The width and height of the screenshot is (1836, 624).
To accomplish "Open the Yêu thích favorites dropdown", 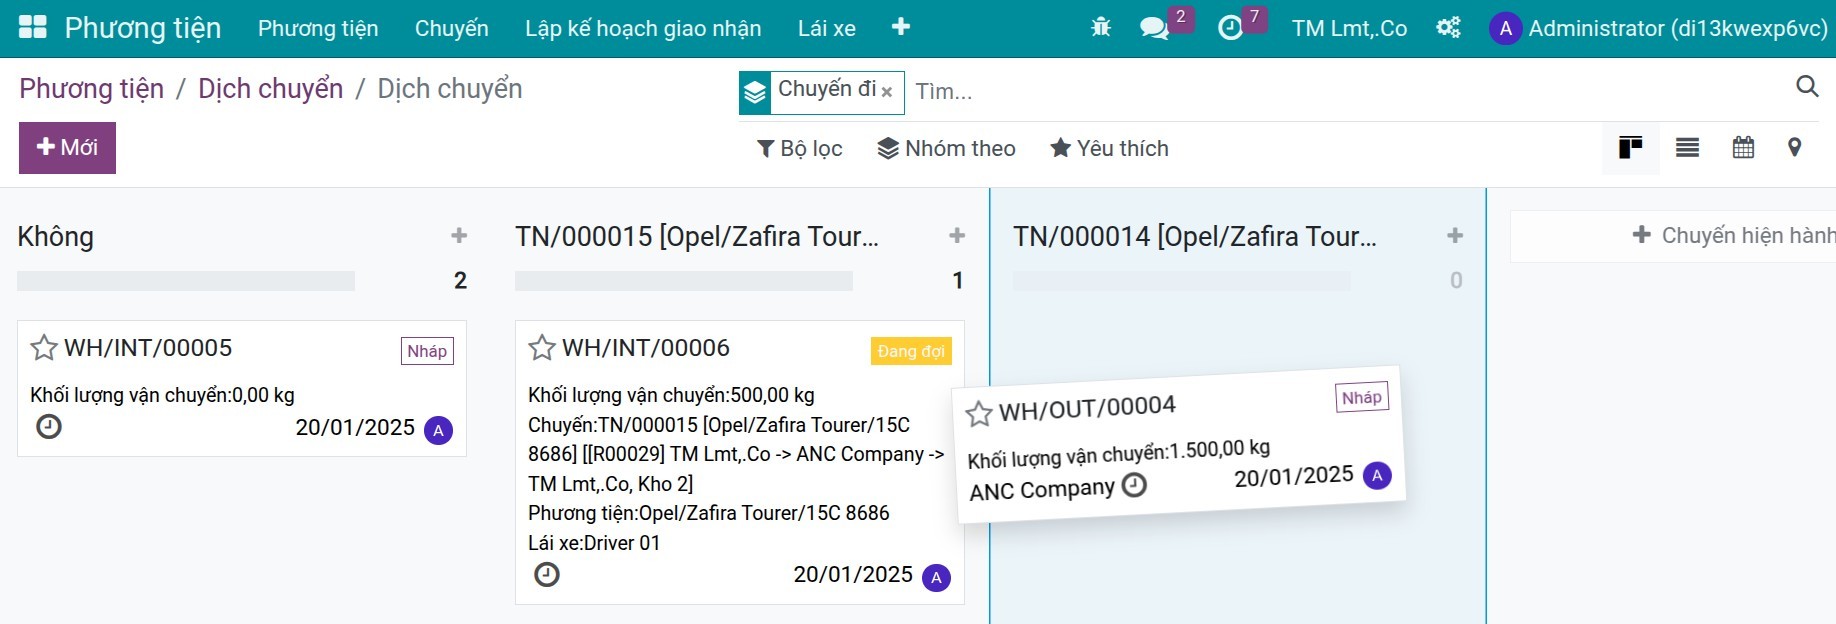I will pyautogui.click(x=1109, y=148).
